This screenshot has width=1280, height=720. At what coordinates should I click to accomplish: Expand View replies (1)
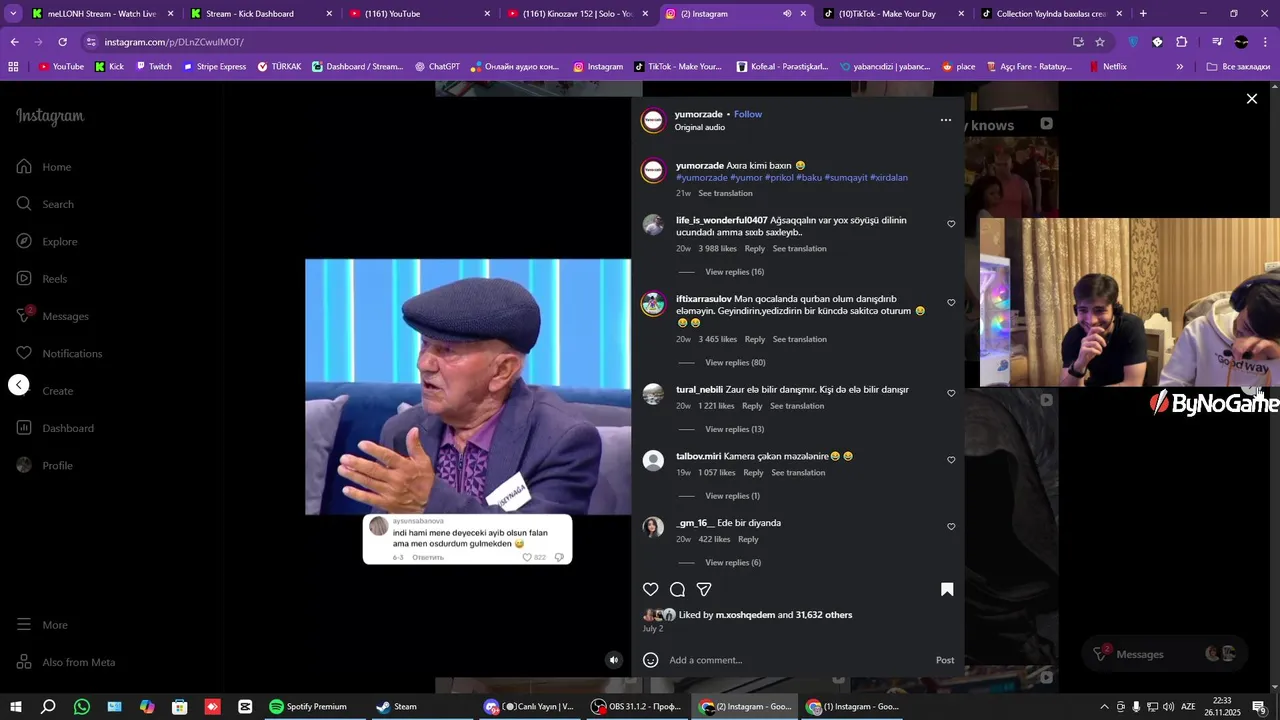coord(732,496)
